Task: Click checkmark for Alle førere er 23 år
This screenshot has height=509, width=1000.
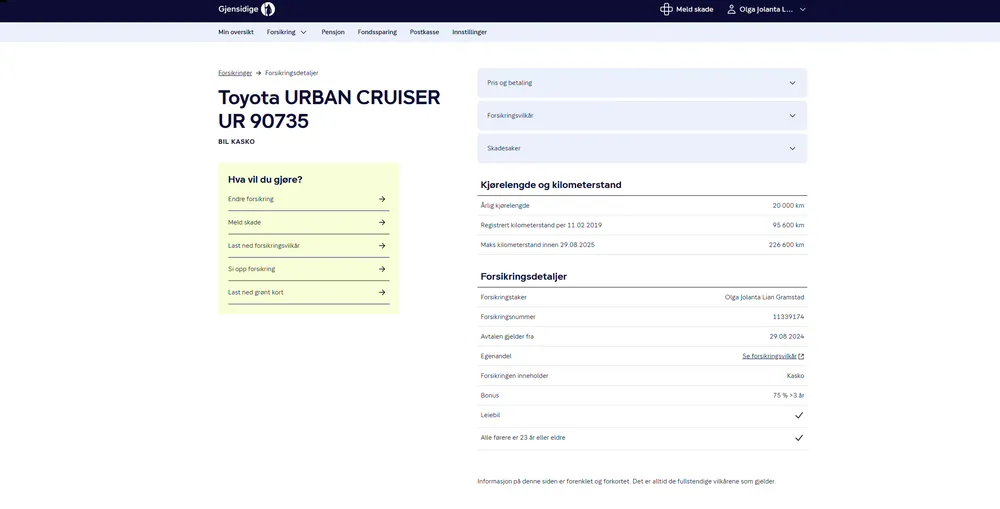Action: tap(799, 438)
